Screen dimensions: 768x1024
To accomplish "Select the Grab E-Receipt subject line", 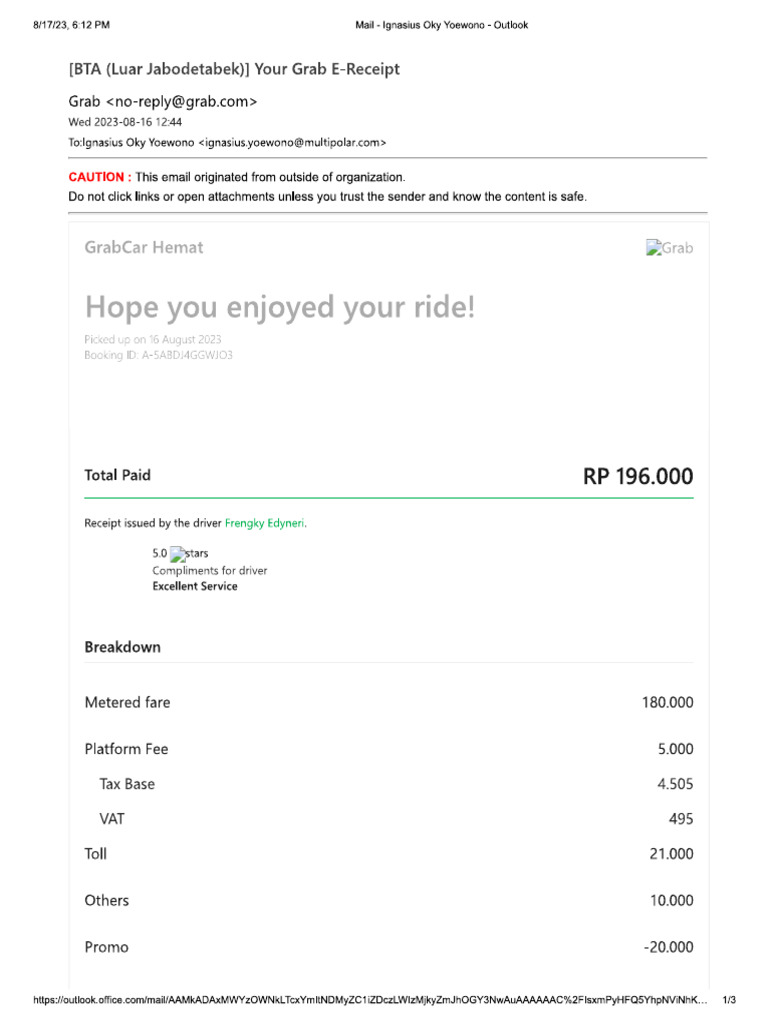I will pyautogui.click(x=234, y=69).
